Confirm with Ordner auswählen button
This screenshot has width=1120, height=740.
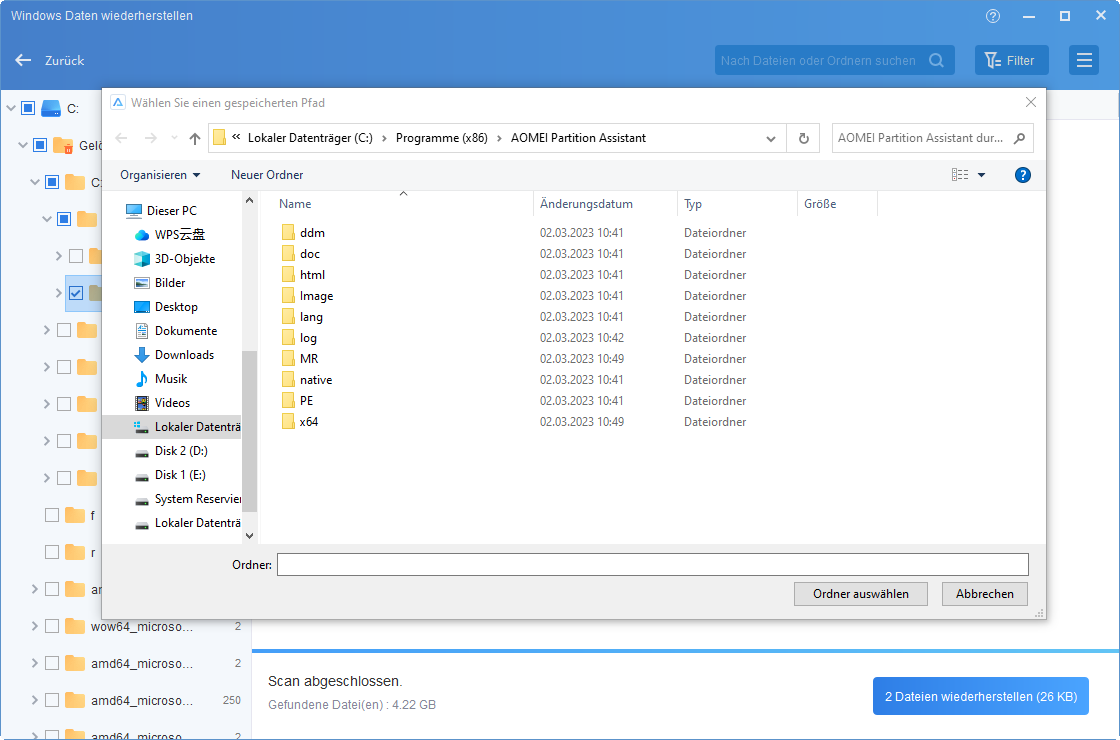[861, 594]
